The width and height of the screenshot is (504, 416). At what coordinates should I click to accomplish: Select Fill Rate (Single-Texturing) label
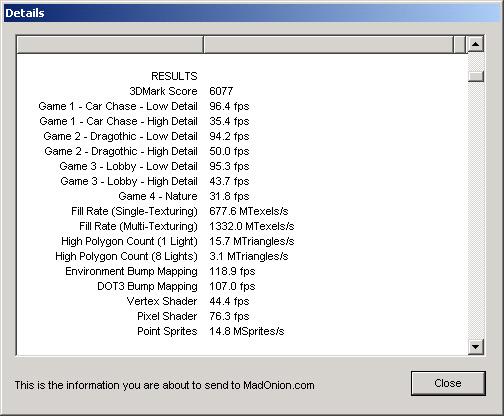click(134, 211)
